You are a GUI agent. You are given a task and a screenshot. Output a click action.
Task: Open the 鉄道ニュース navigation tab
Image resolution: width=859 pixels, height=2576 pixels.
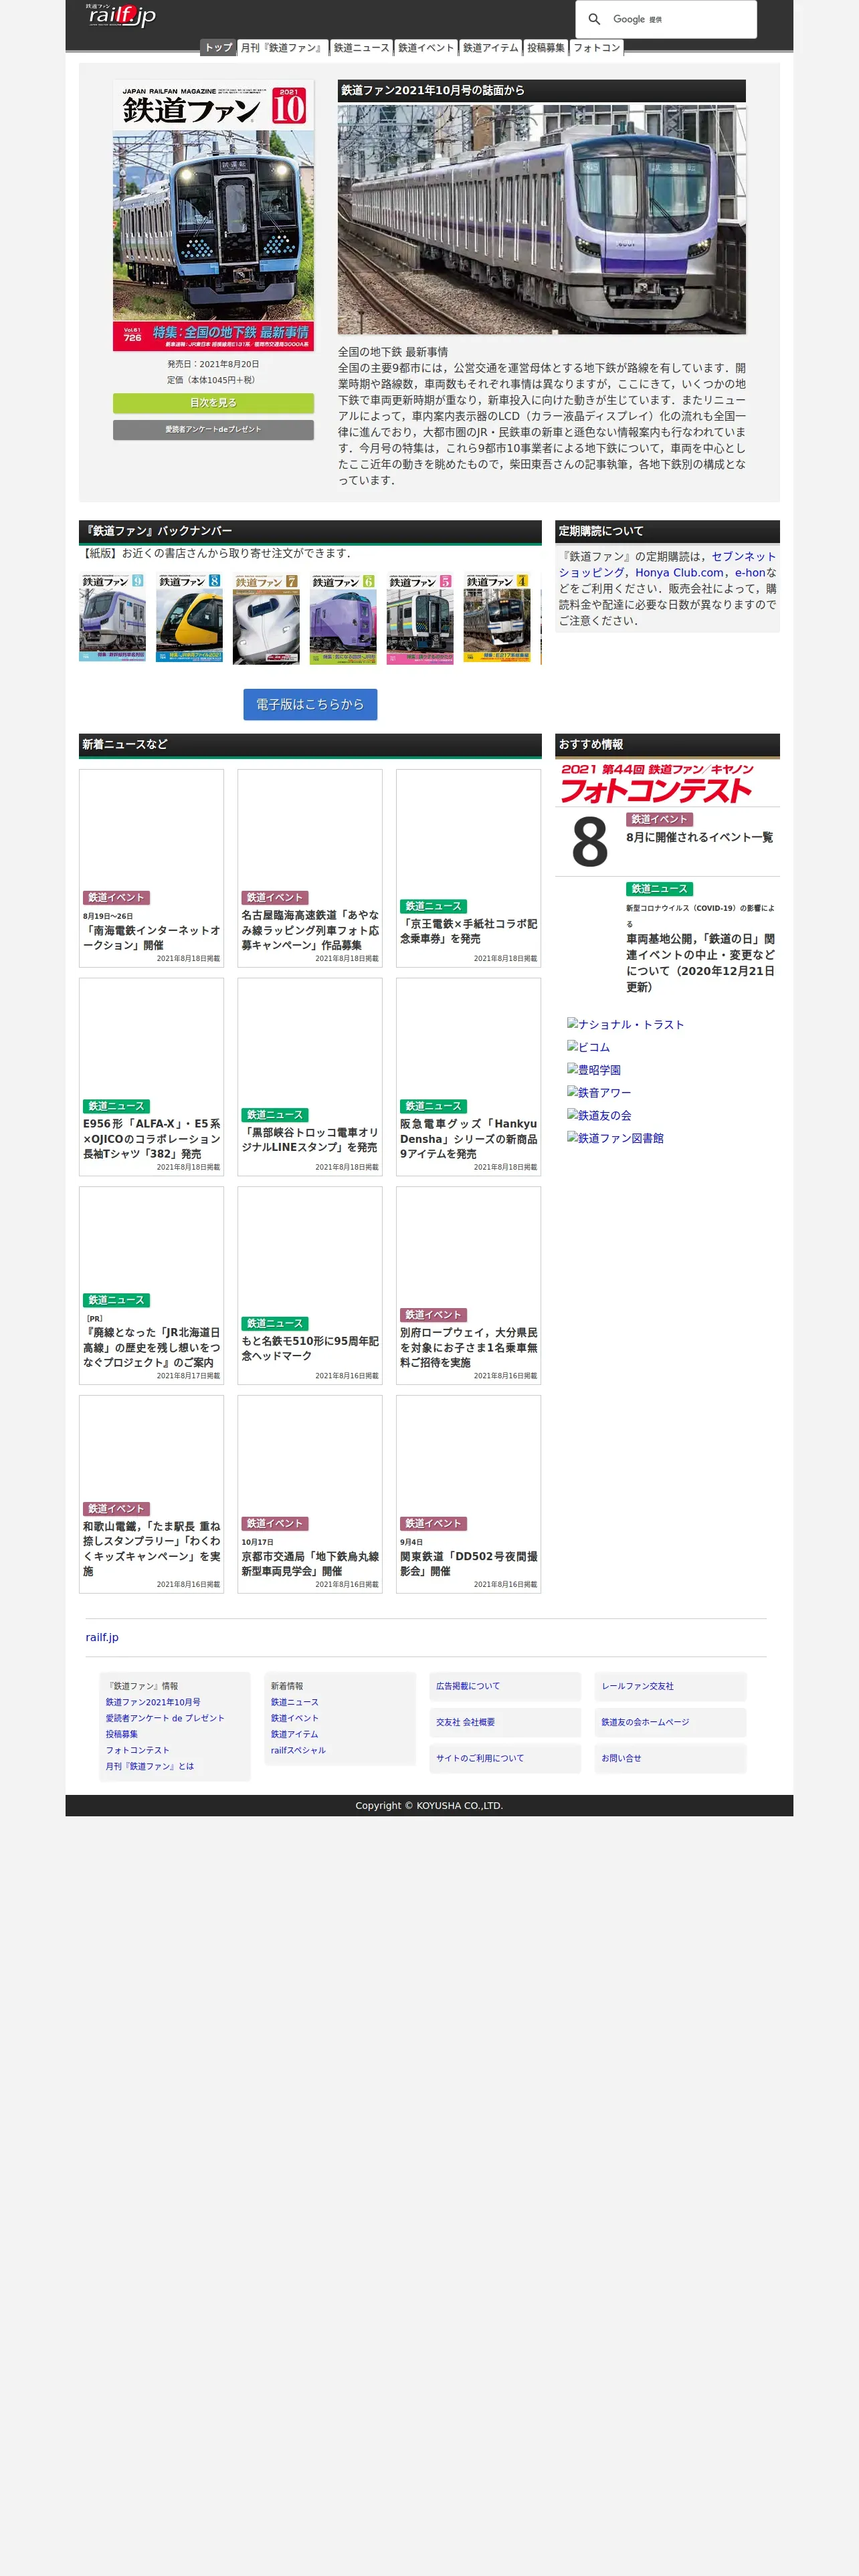coord(361,47)
